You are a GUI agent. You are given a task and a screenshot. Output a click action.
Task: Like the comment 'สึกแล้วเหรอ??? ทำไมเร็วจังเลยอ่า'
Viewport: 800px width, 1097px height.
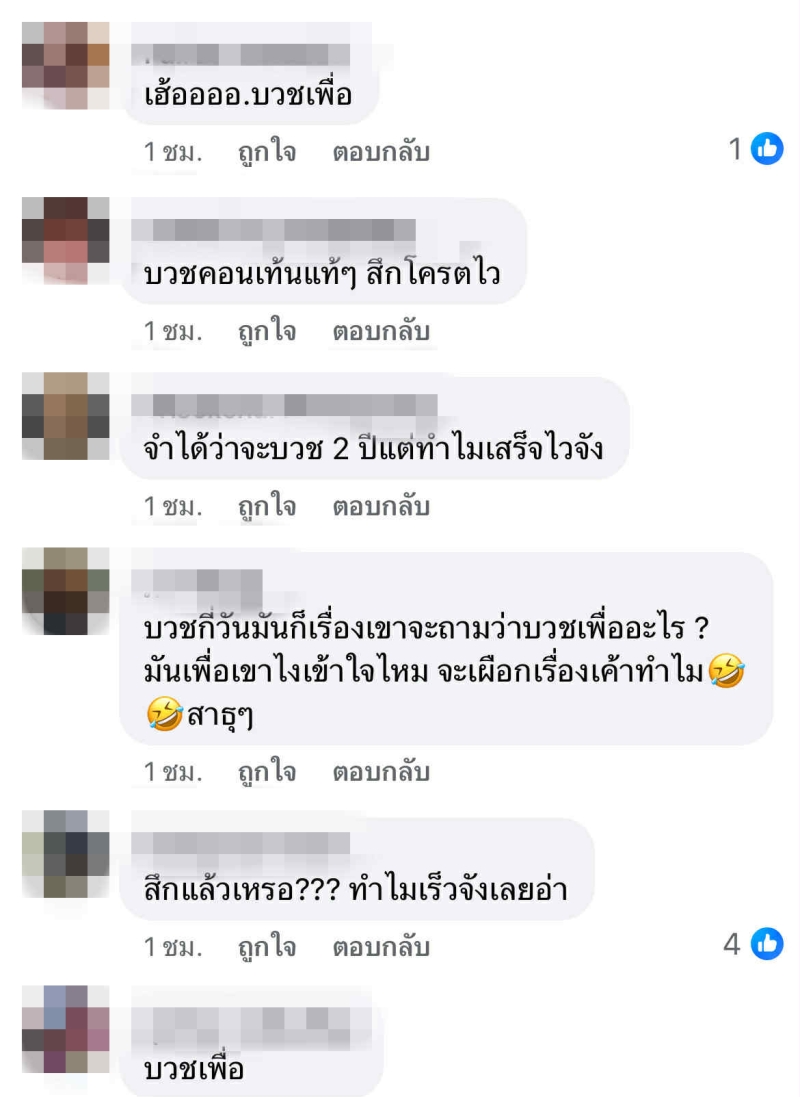pos(267,947)
